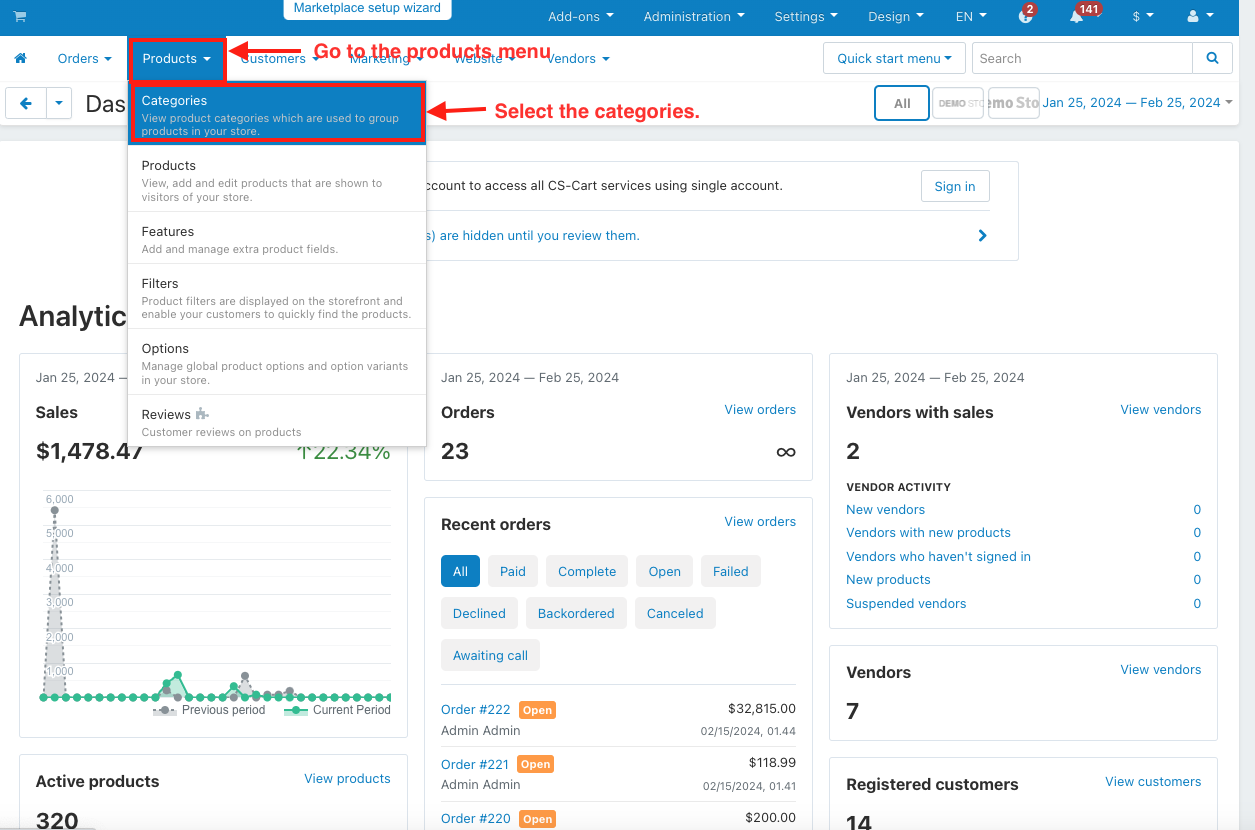Expand the Quick start menu dropdown
This screenshot has height=830, width=1255.
894,58
